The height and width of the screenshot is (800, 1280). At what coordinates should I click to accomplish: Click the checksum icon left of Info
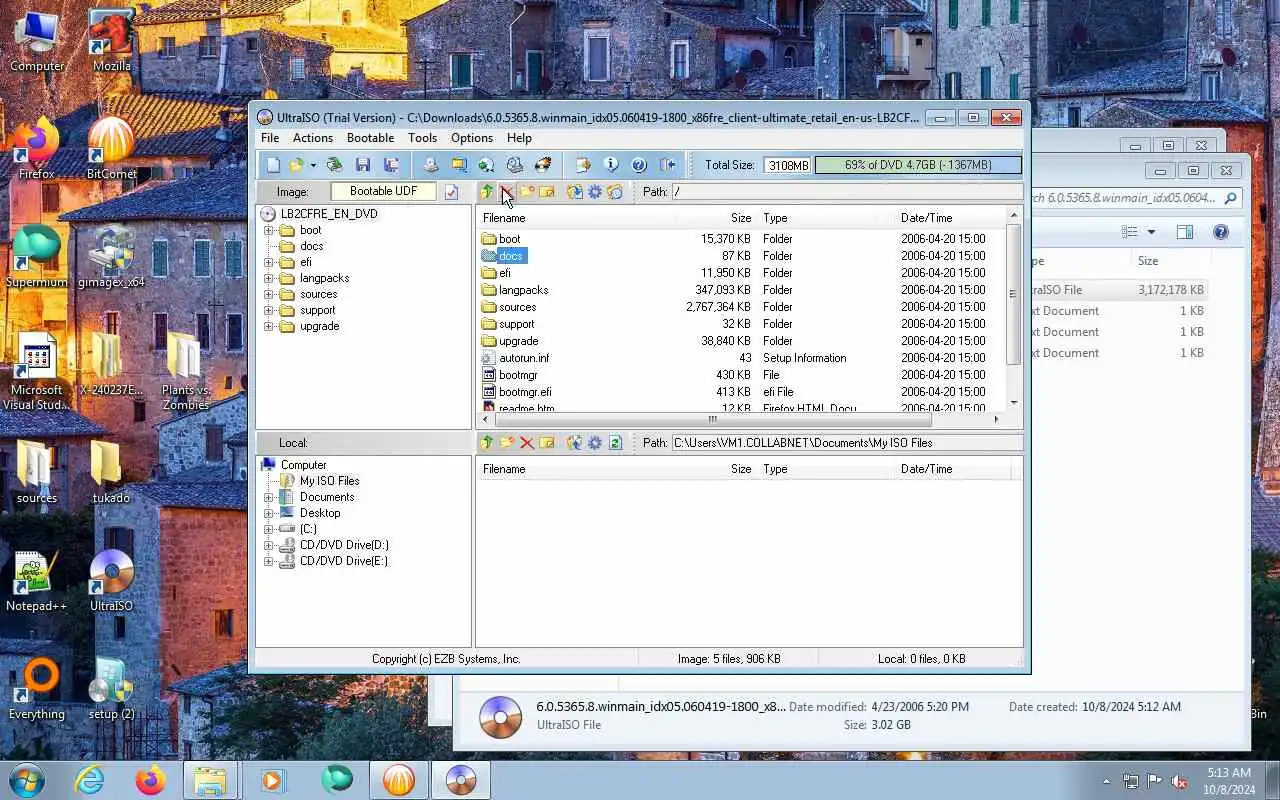tap(583, 165)
